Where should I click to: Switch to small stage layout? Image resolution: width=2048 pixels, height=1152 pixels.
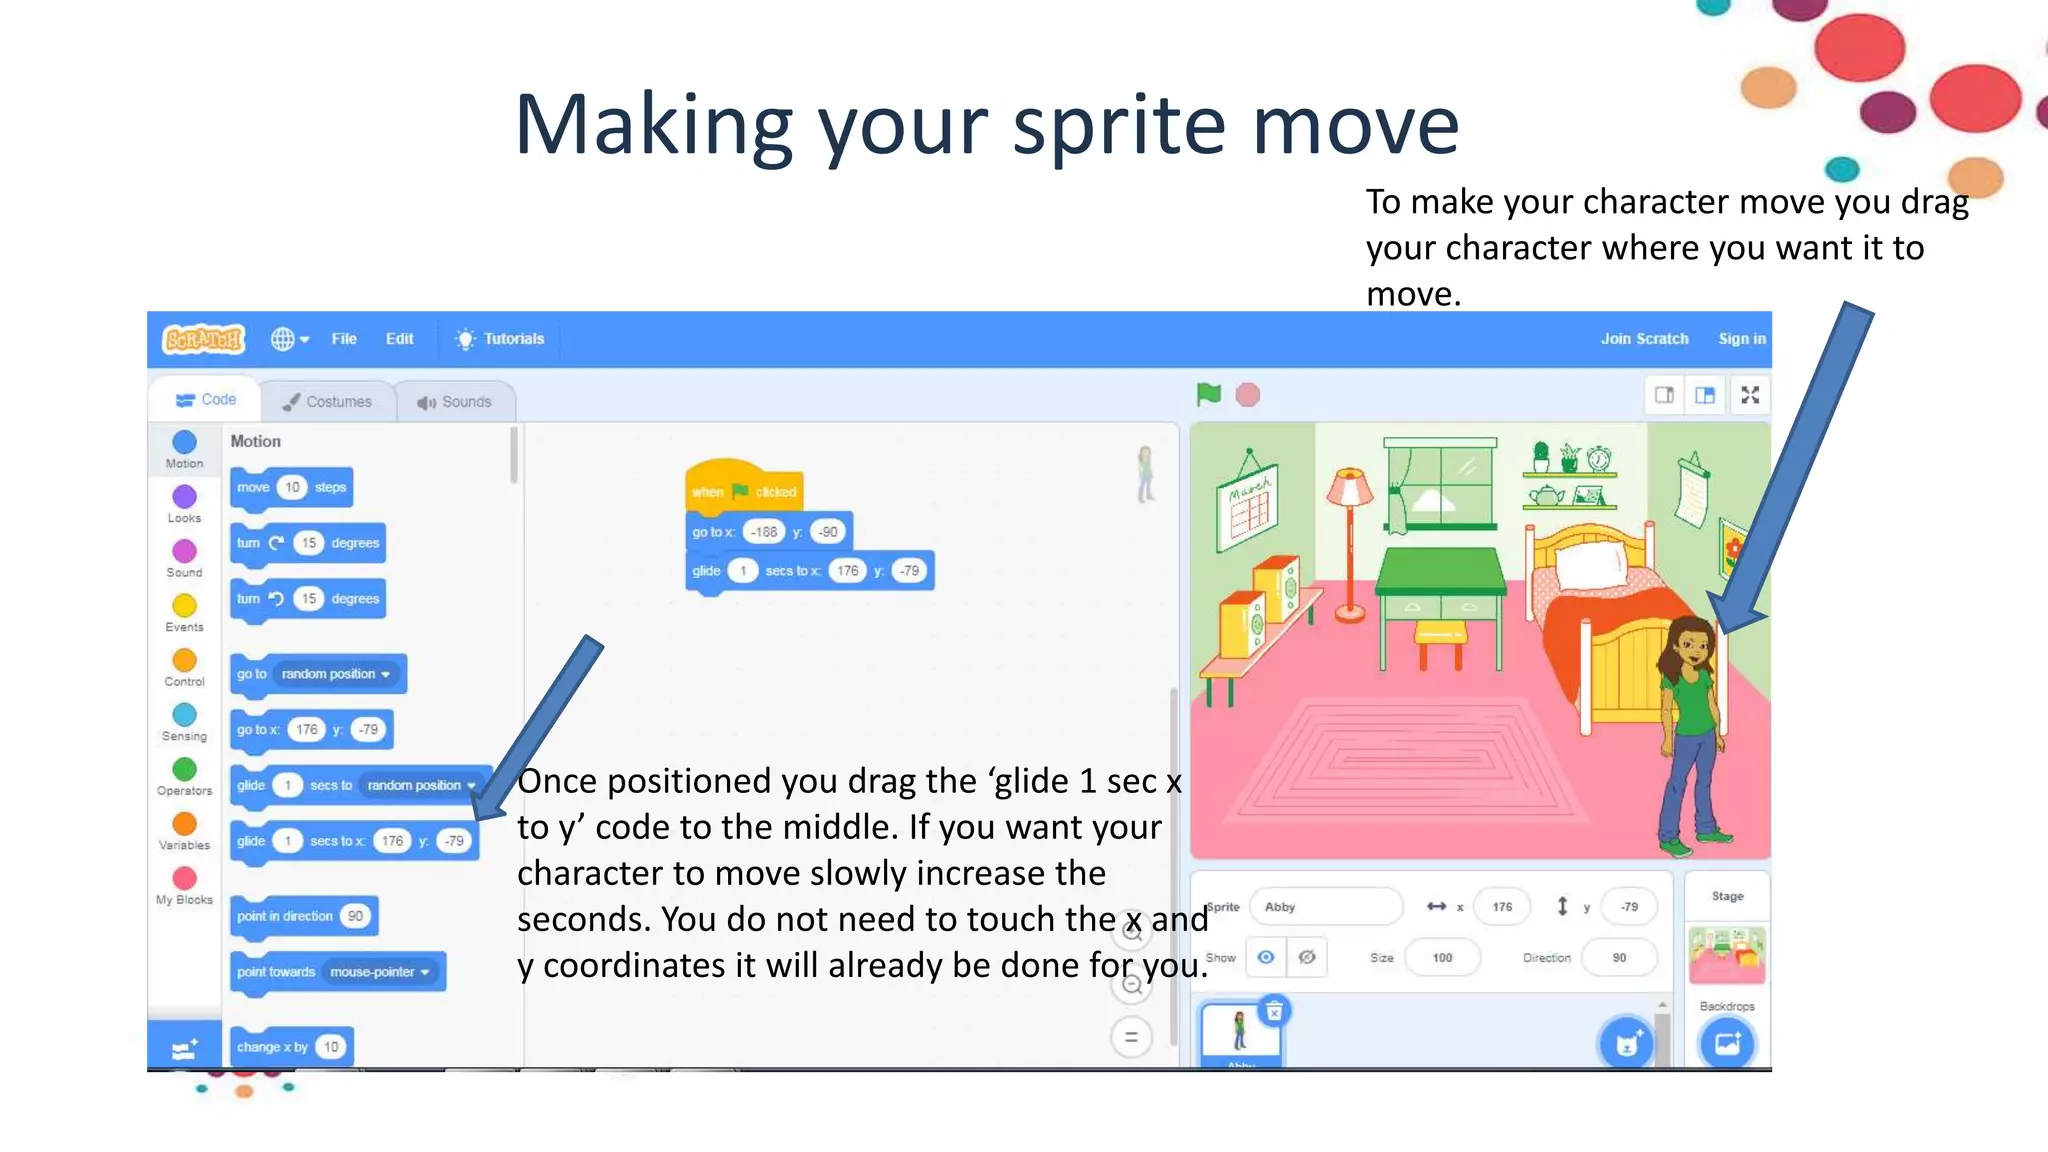[1664, 395]
